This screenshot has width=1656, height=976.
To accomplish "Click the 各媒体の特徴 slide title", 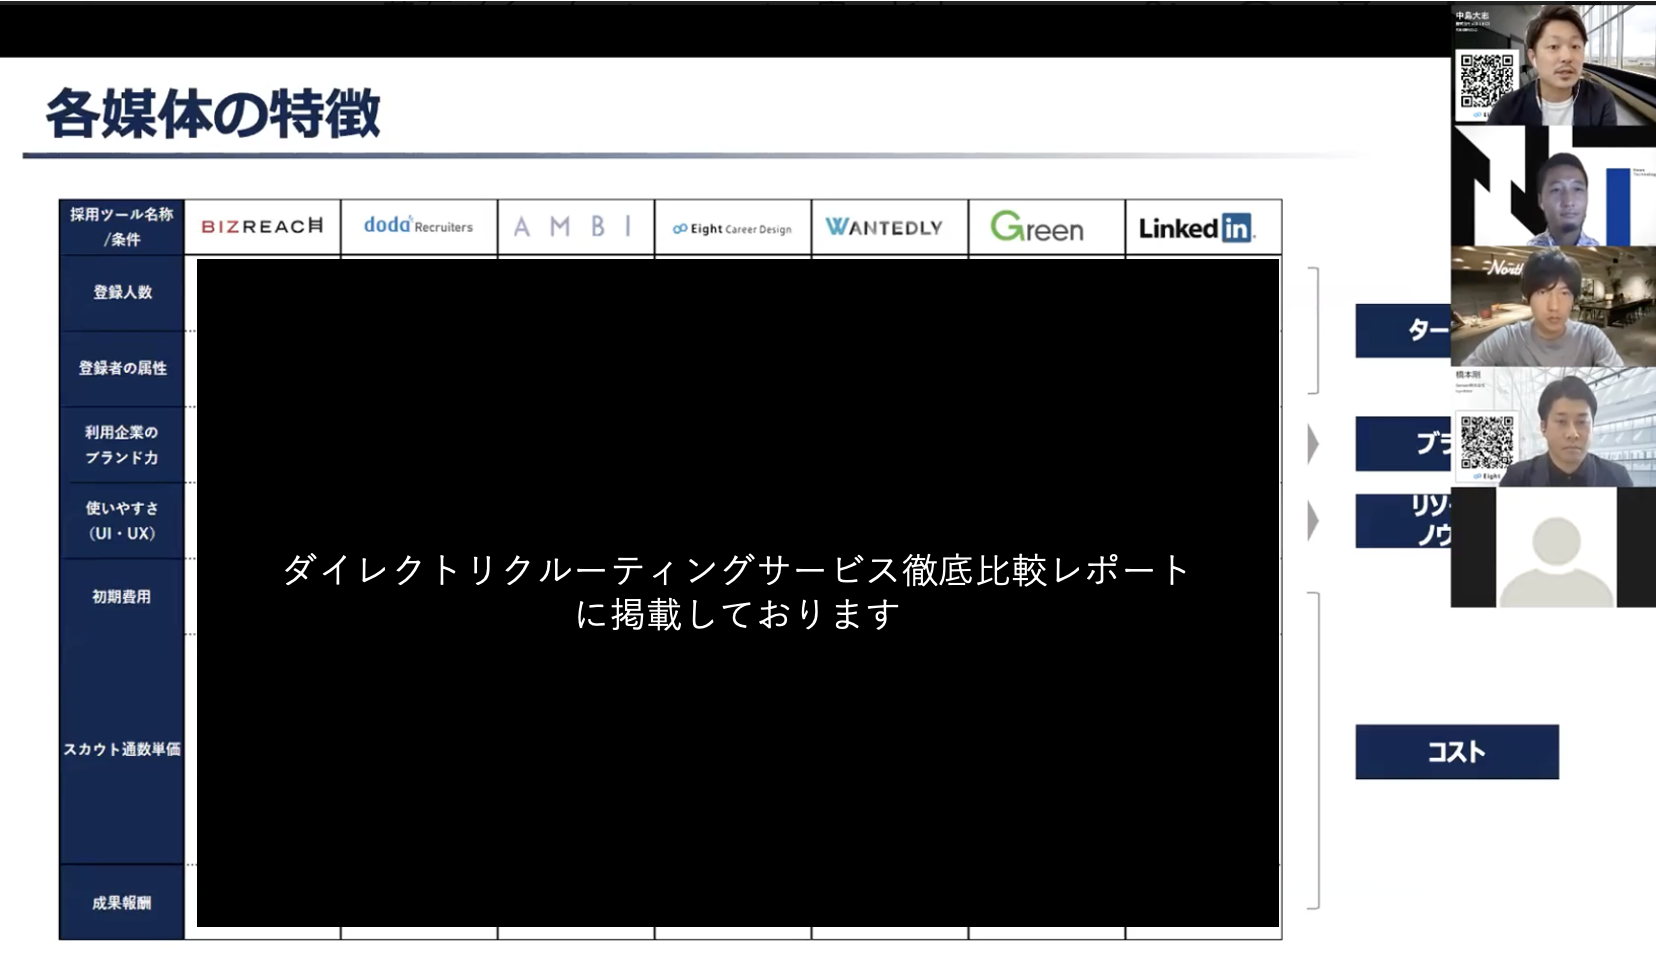I will (213, 112).
